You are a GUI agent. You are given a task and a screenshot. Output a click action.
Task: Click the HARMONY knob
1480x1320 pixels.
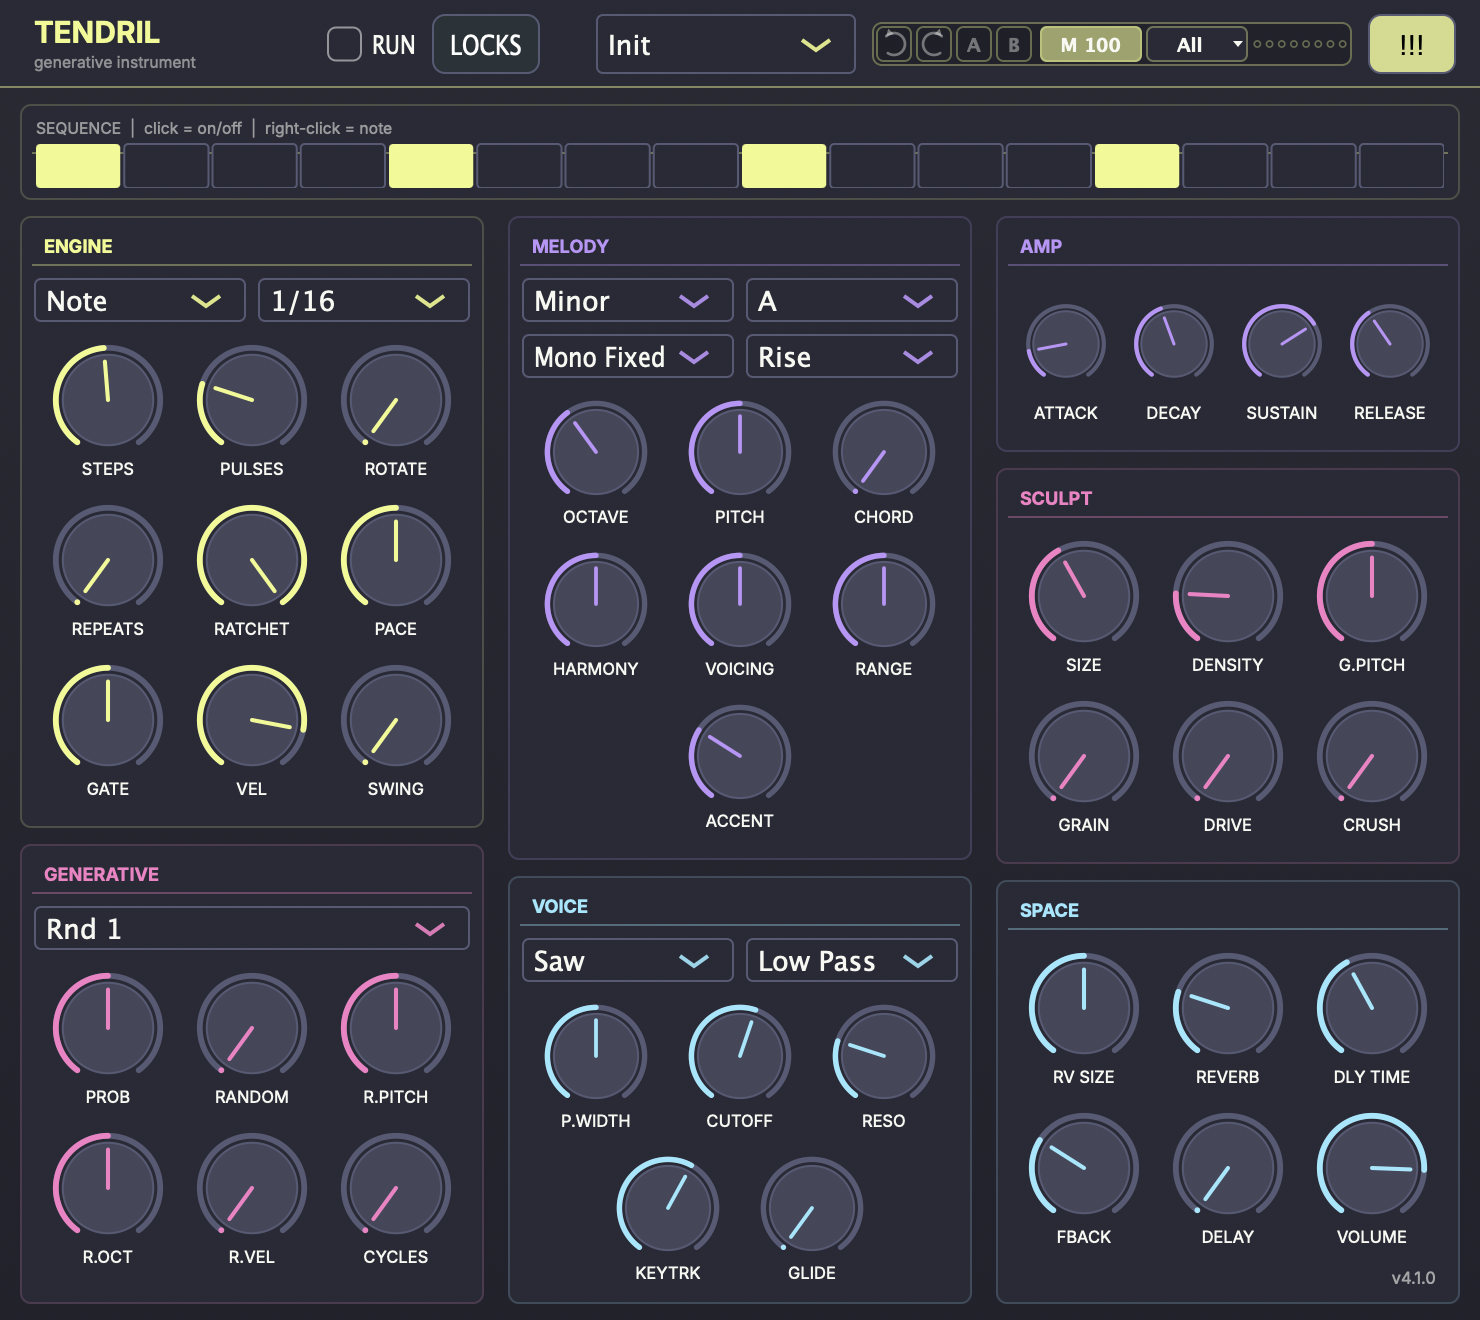(596, 603)
